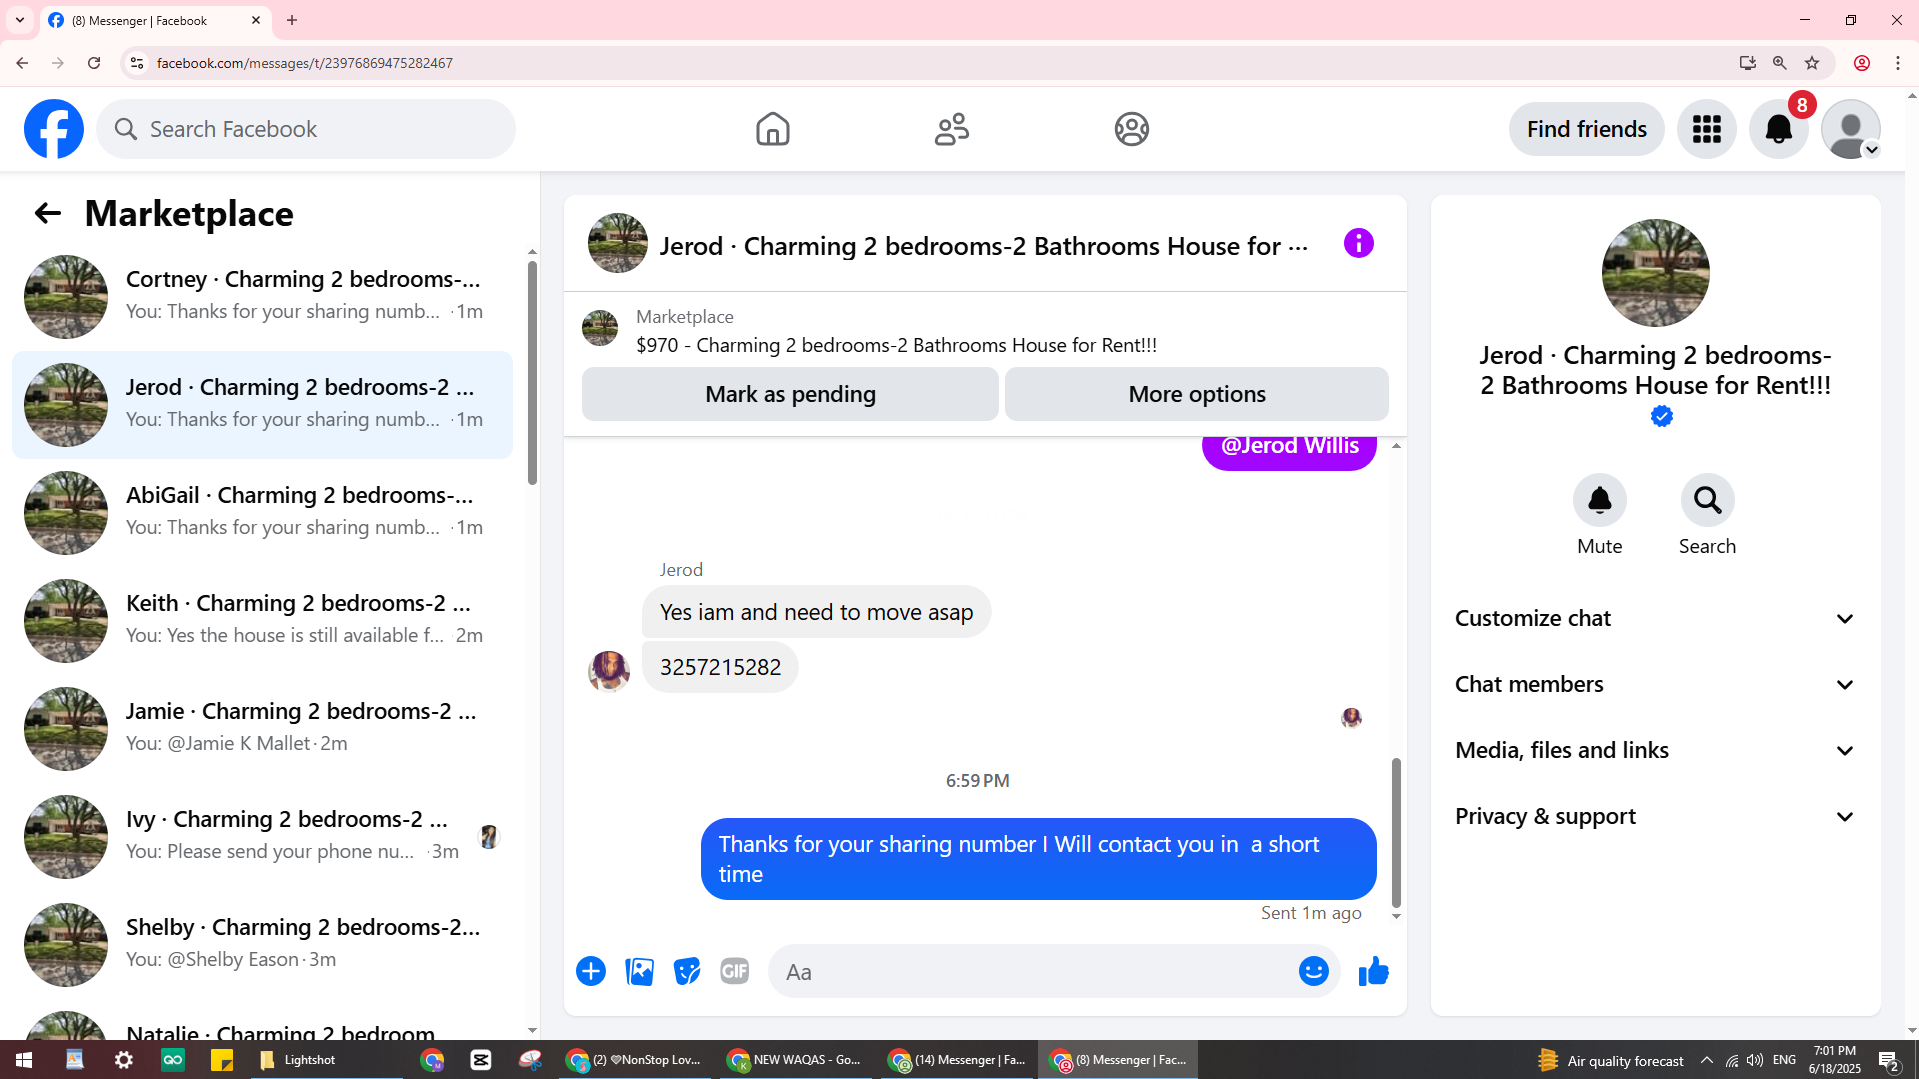Open Shelby conversation
Viewport: 1919px width, 1079px height.
click(x=262, y=944)
